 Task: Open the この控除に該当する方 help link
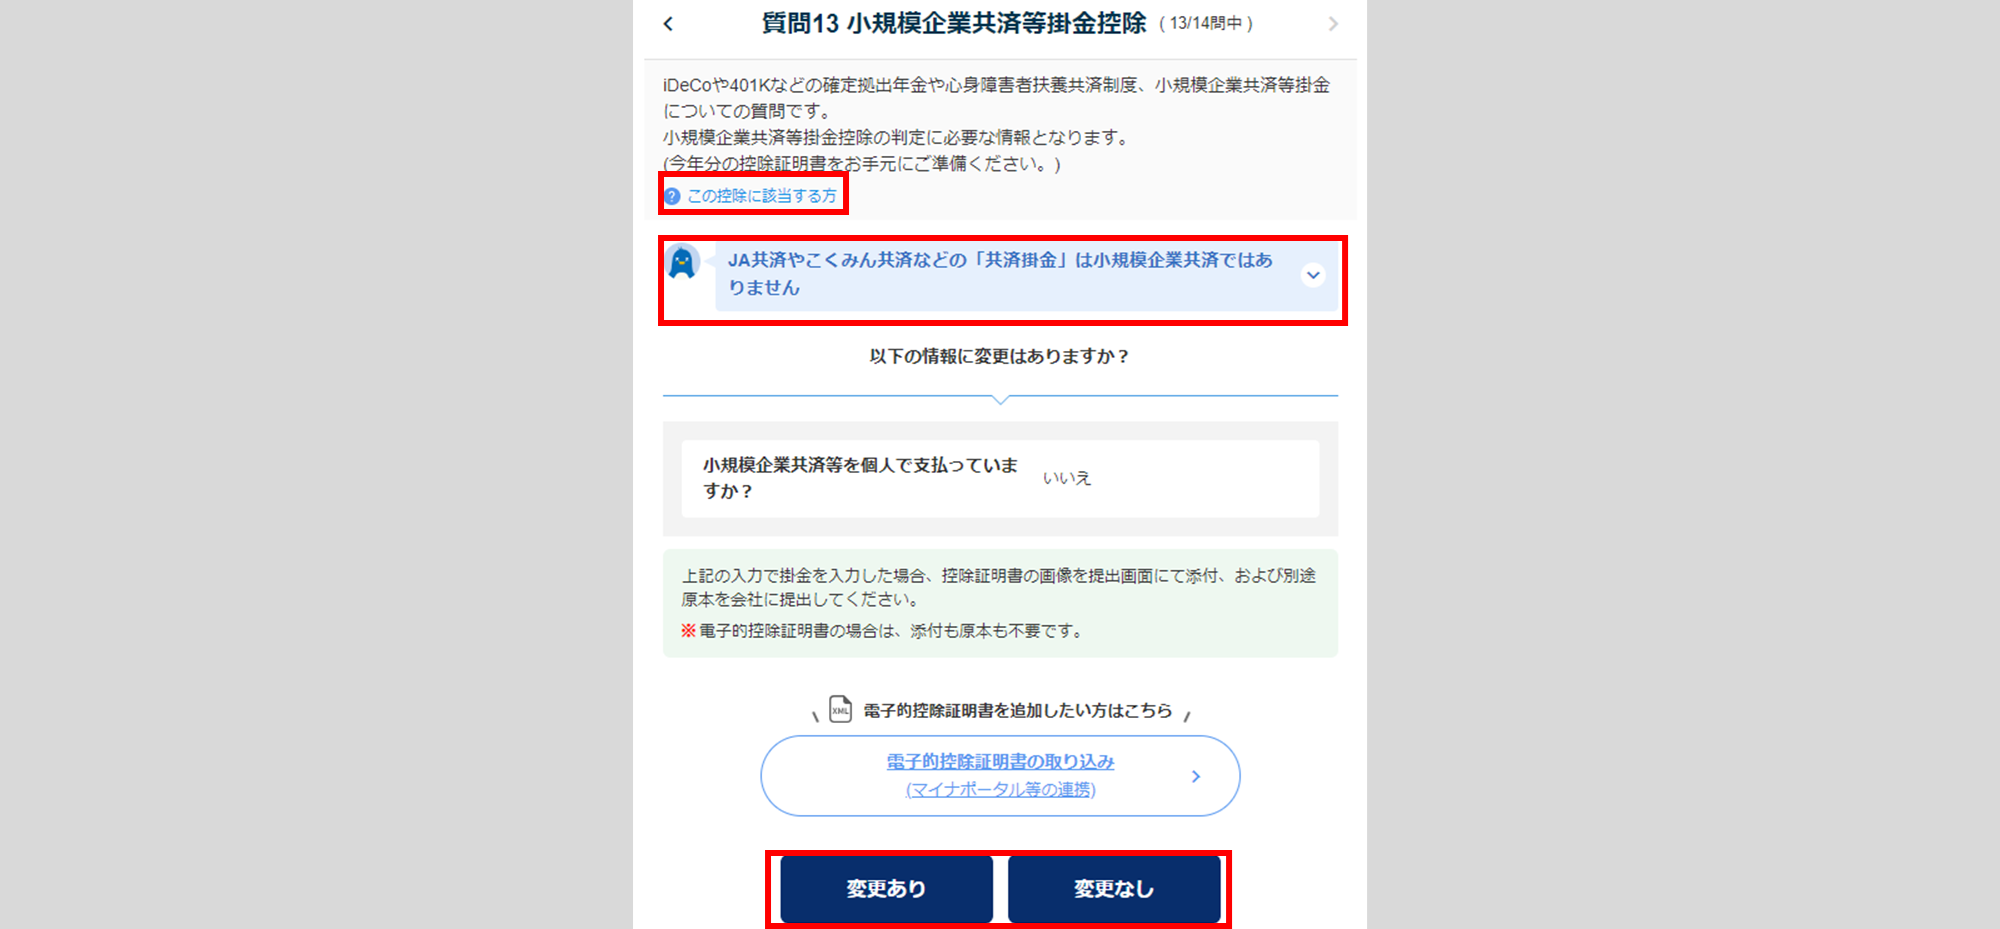pos(762,196)
